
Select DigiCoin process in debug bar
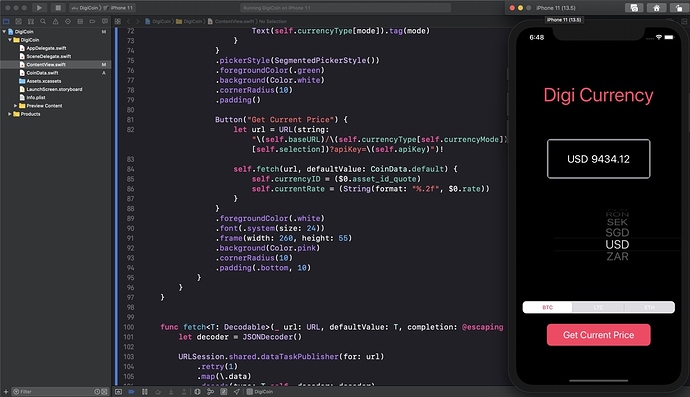point(260,391)
